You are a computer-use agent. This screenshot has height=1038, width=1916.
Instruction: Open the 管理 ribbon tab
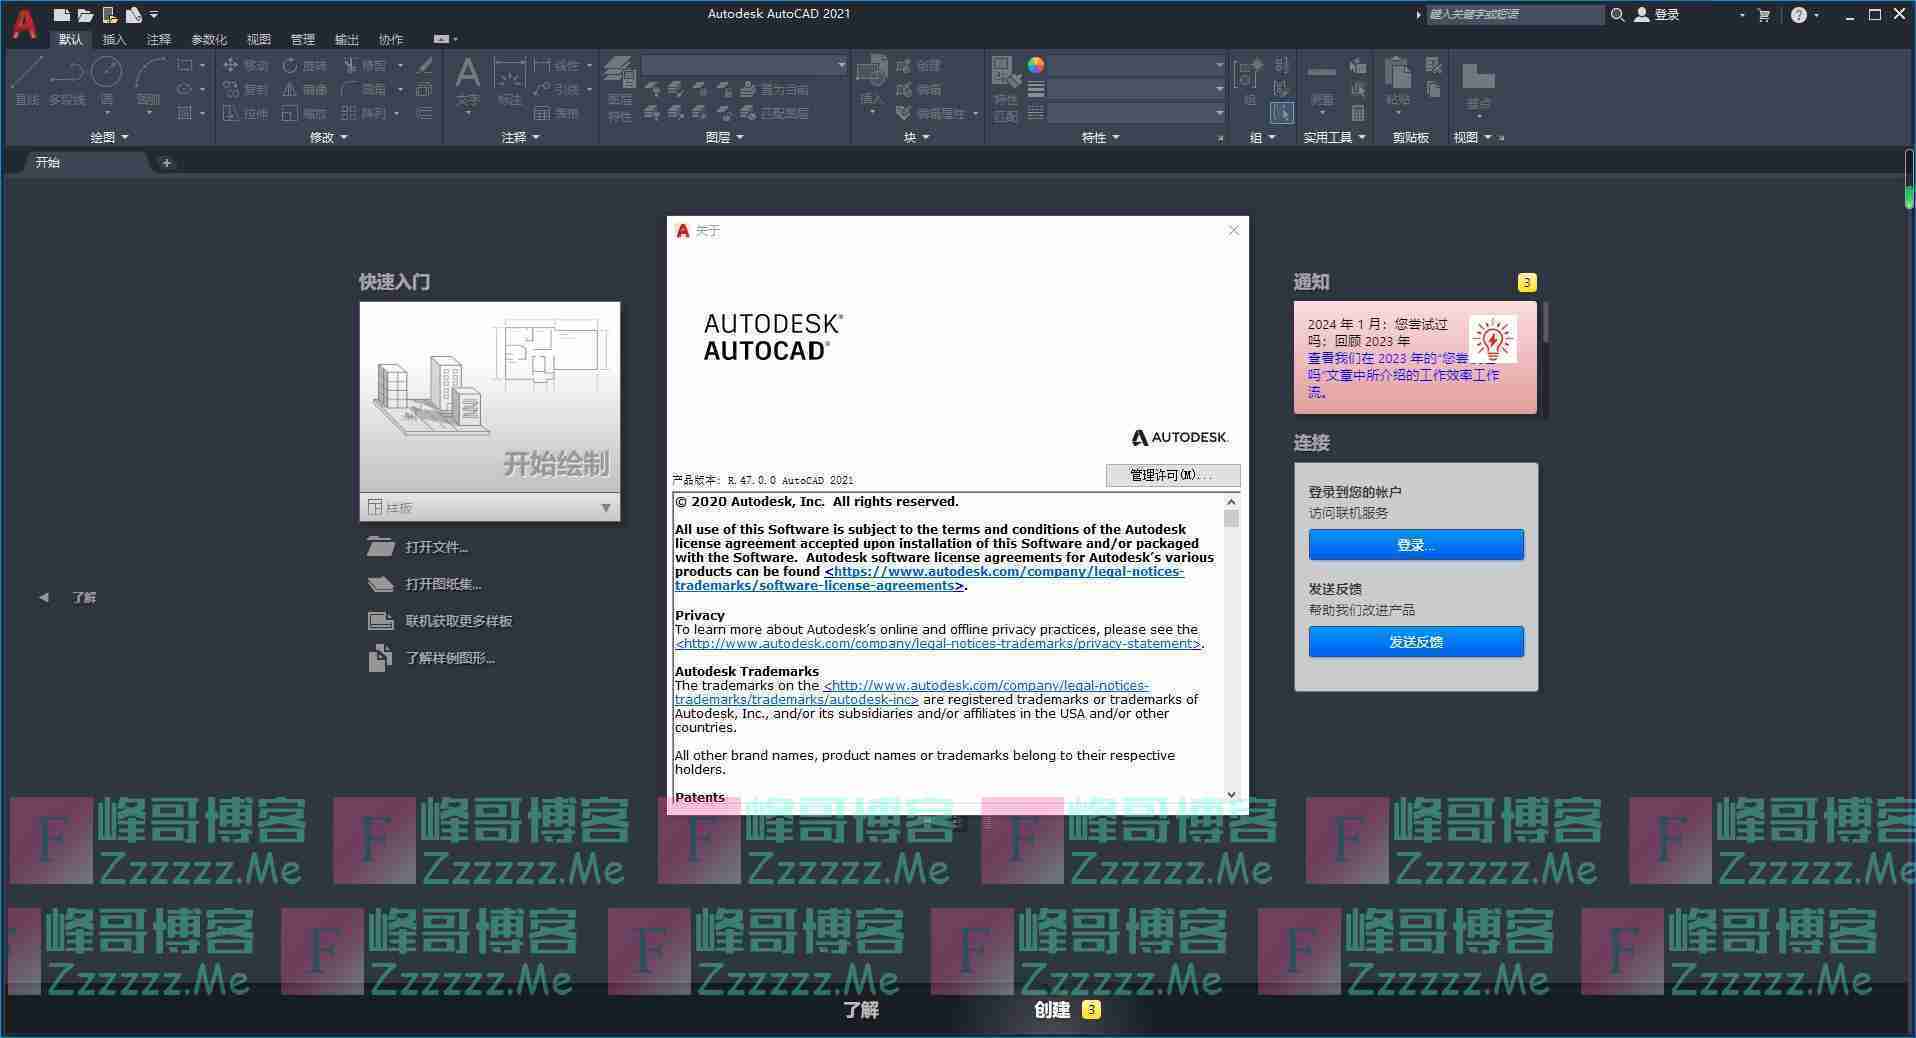click(302, 39)
